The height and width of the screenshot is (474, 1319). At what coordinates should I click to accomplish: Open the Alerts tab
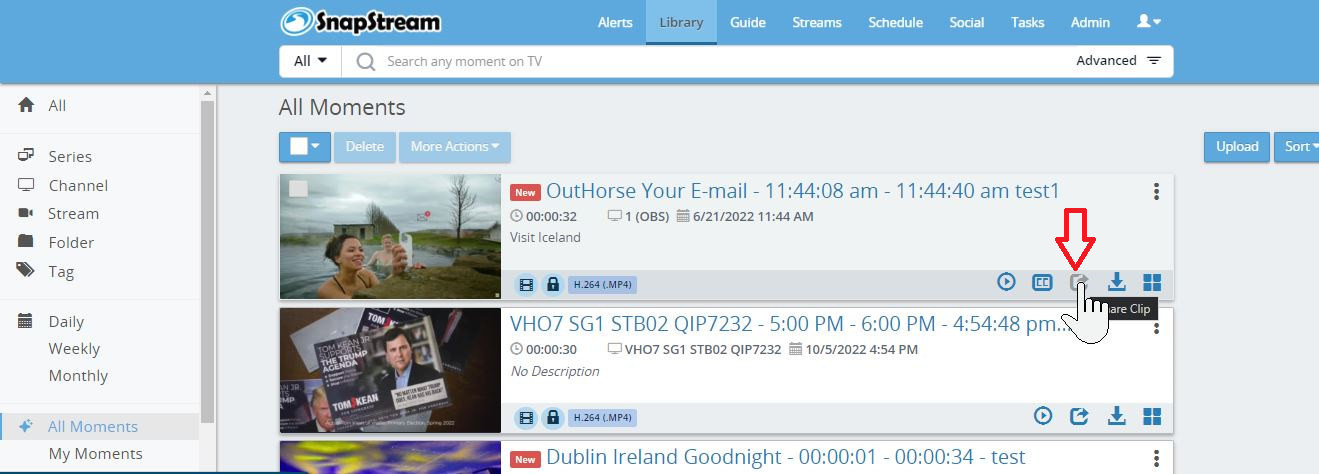tap(615, 22)
